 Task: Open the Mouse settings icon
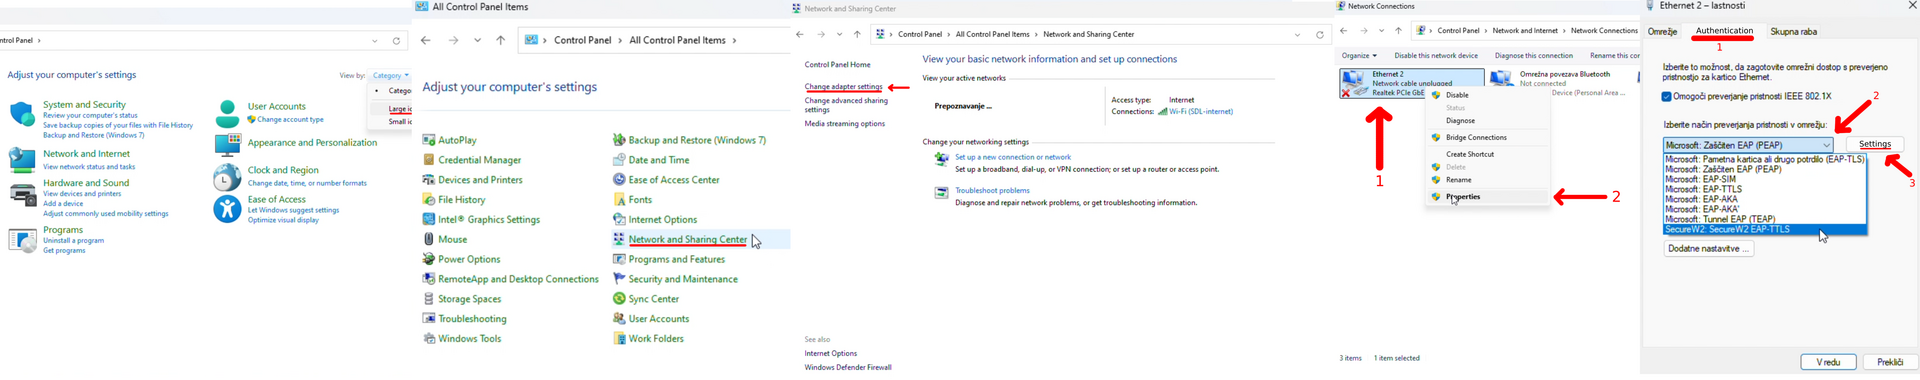pyautogui.click(x=429, y=239)
